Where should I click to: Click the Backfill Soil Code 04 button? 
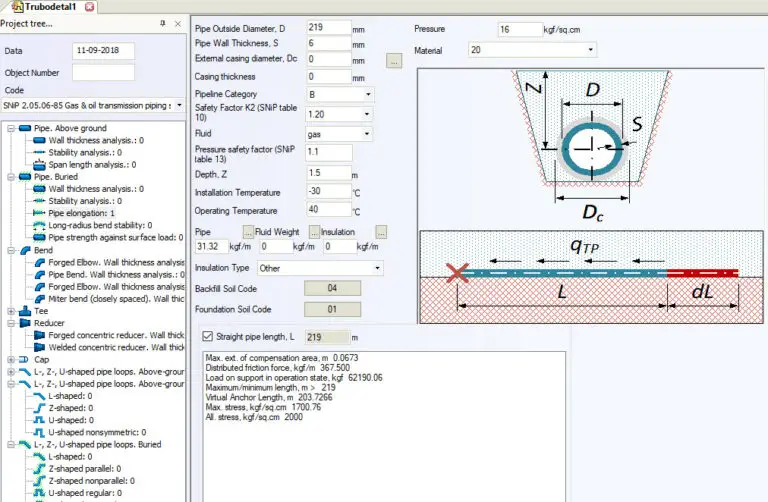point(331,289)
